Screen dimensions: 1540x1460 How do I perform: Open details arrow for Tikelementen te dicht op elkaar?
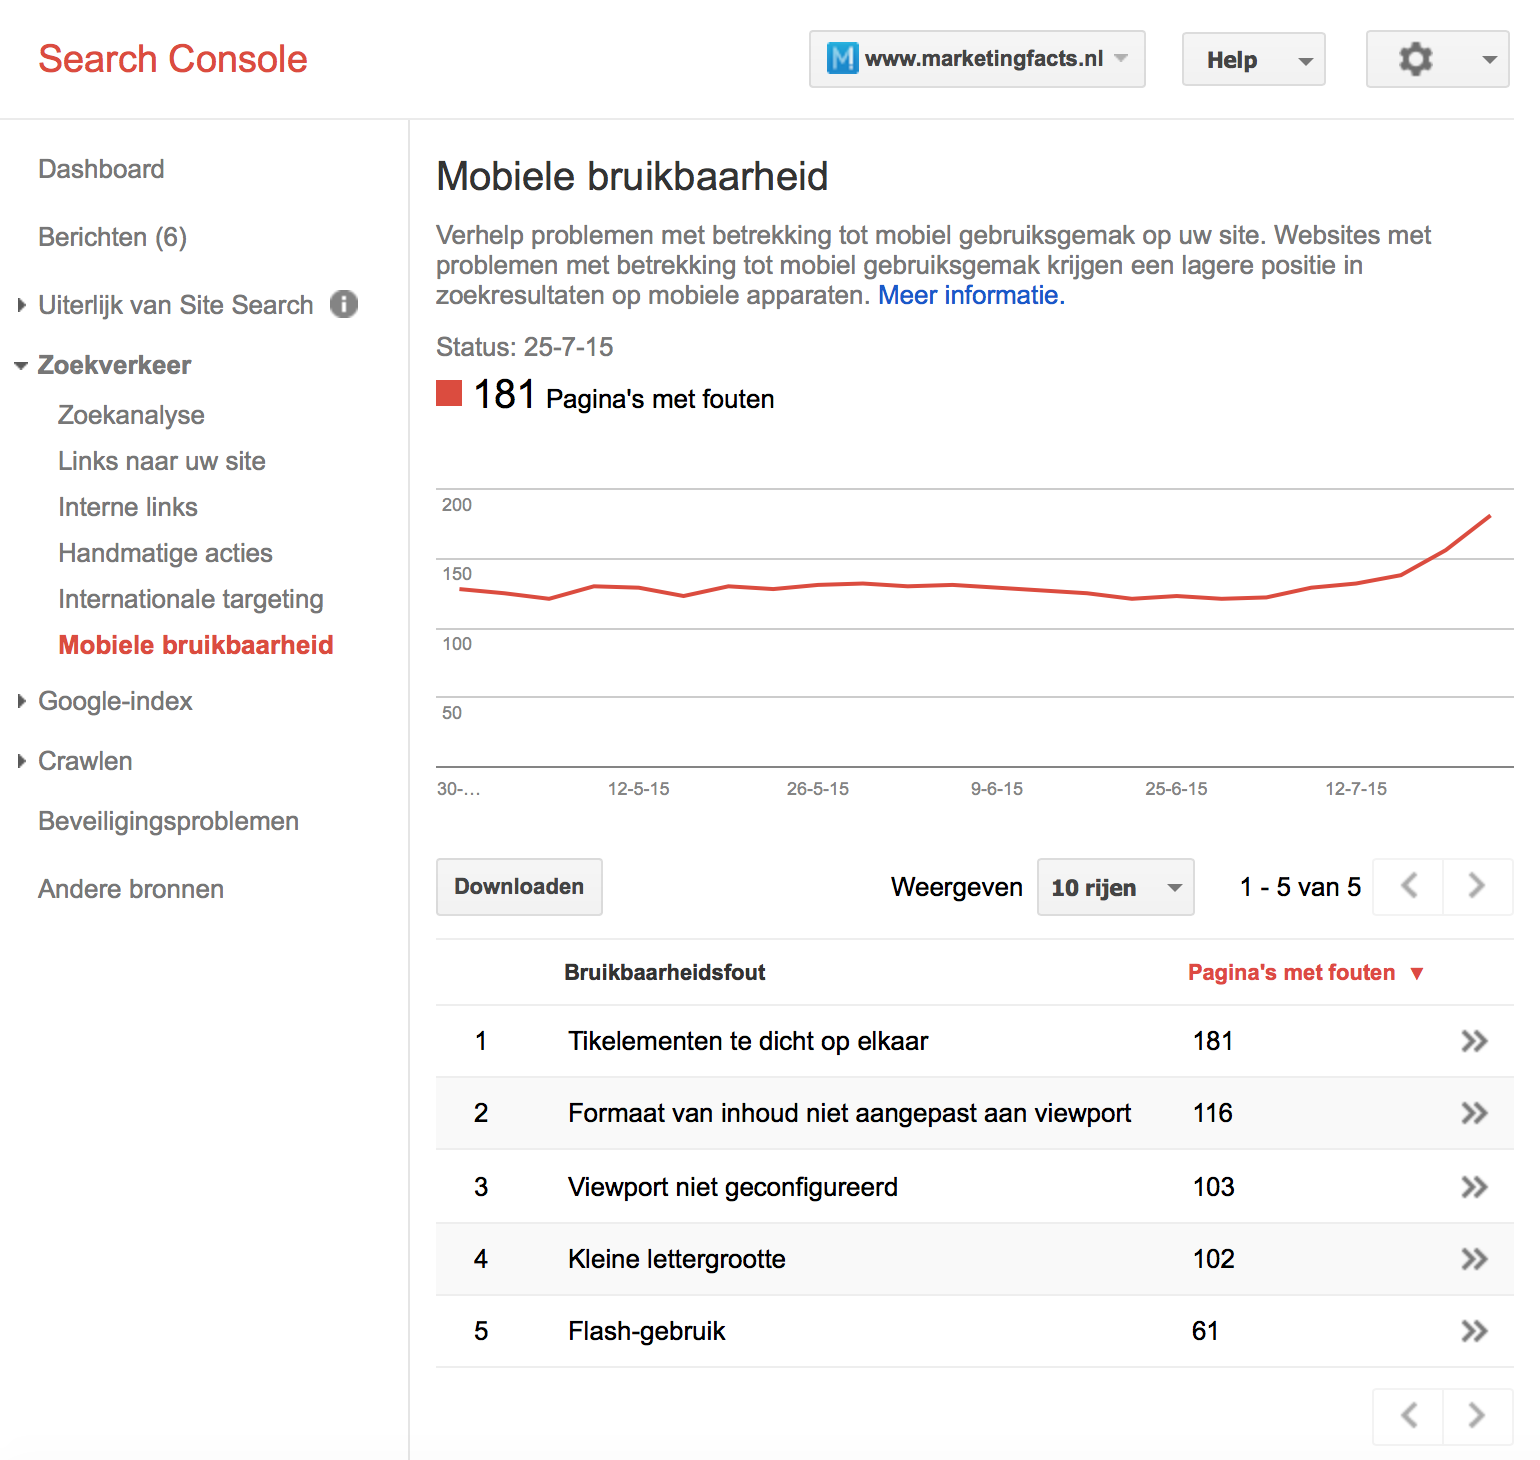[1474, 1041]
